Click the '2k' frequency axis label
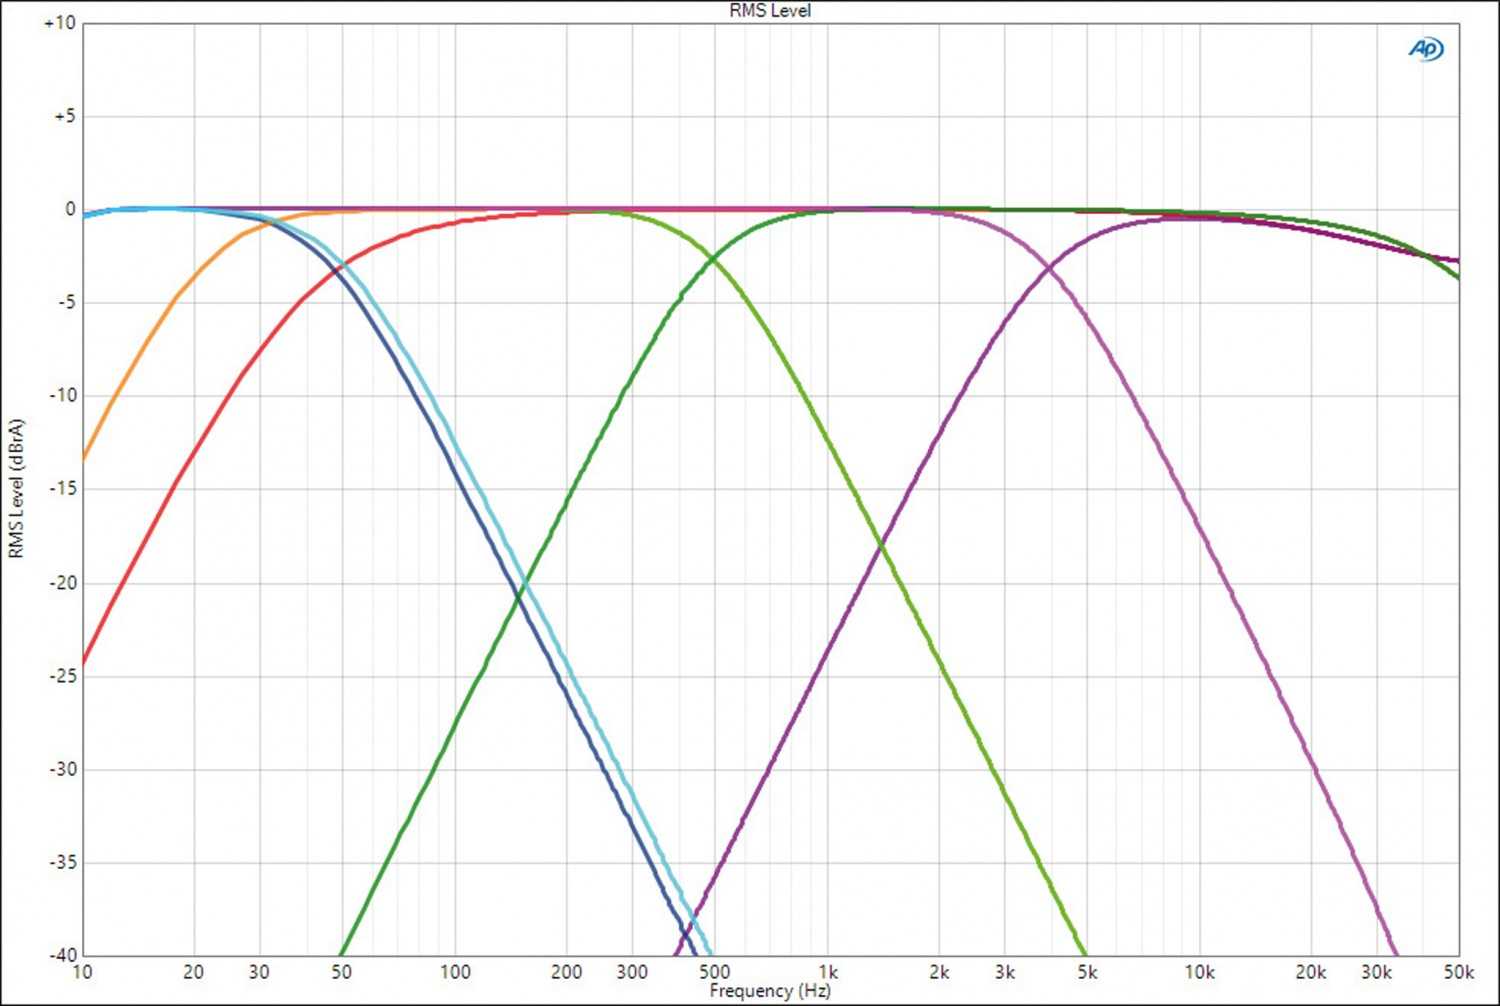This screenshot has height=1006, width=1500. [939, 972]
